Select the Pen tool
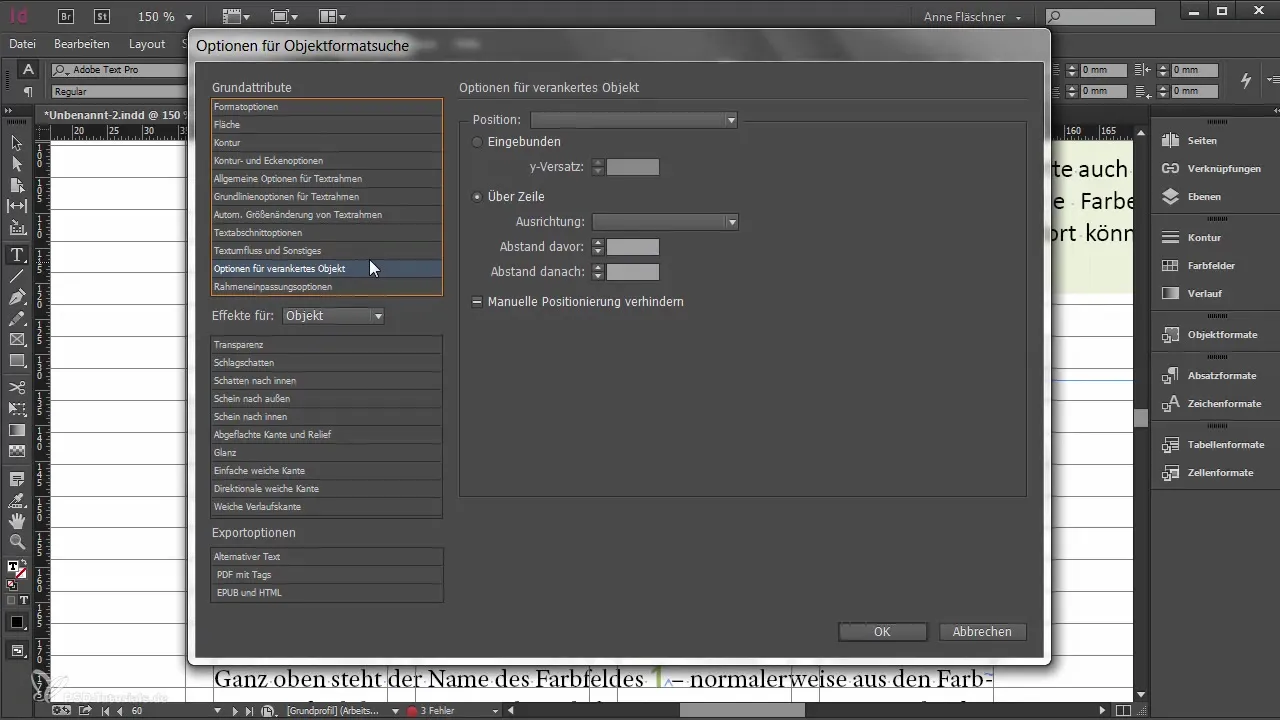This screenshot has width=1280, height=720. [x=17, y=297]
